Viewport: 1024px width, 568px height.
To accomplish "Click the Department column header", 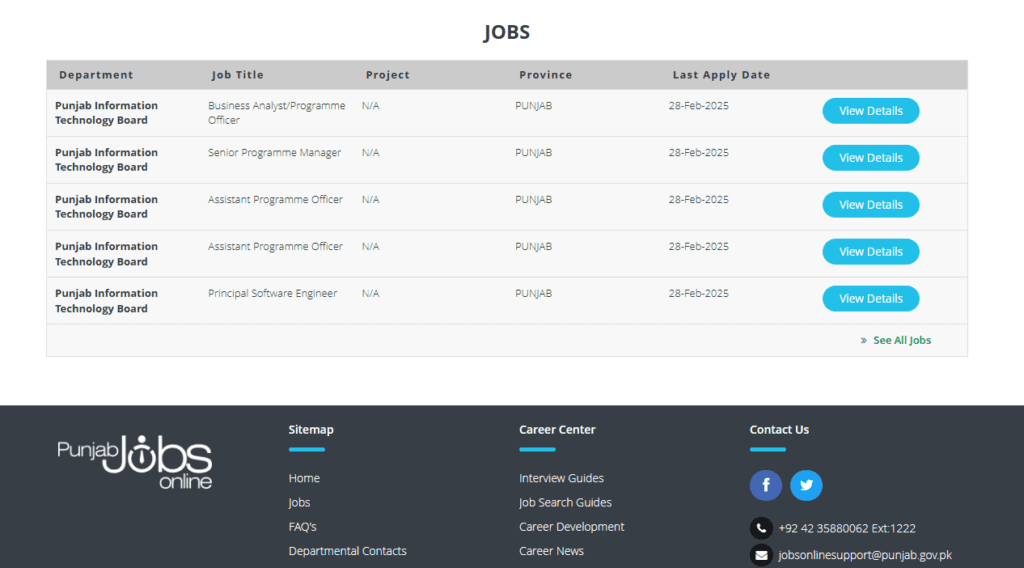I will [x=96, y=74].
